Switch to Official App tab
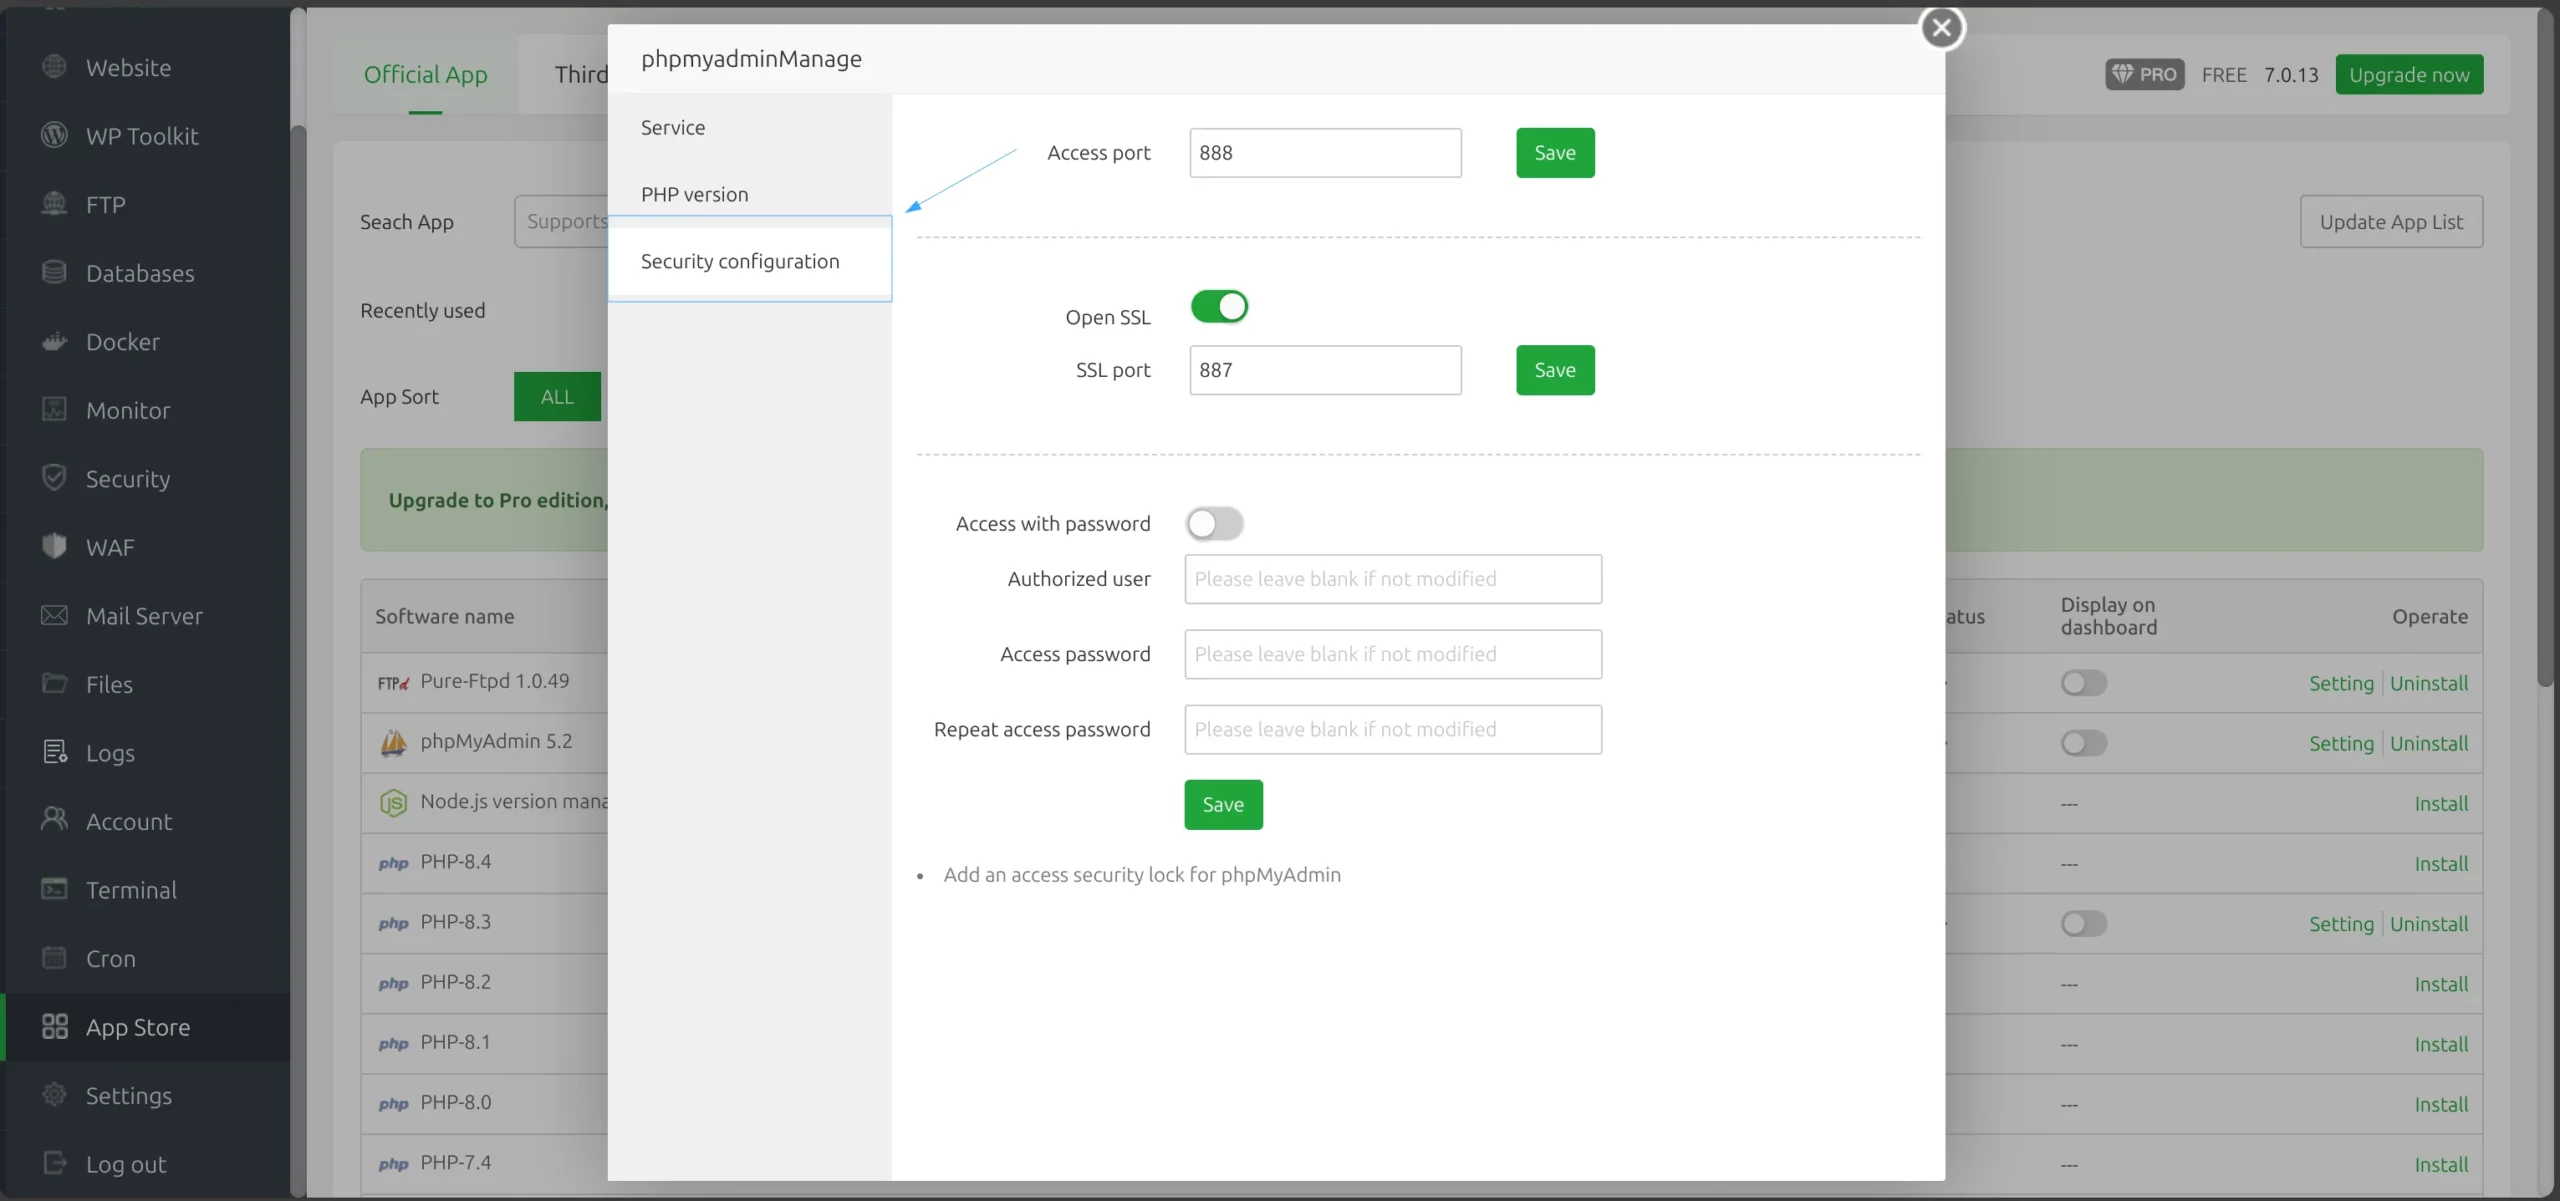 [x=425, y=74]
